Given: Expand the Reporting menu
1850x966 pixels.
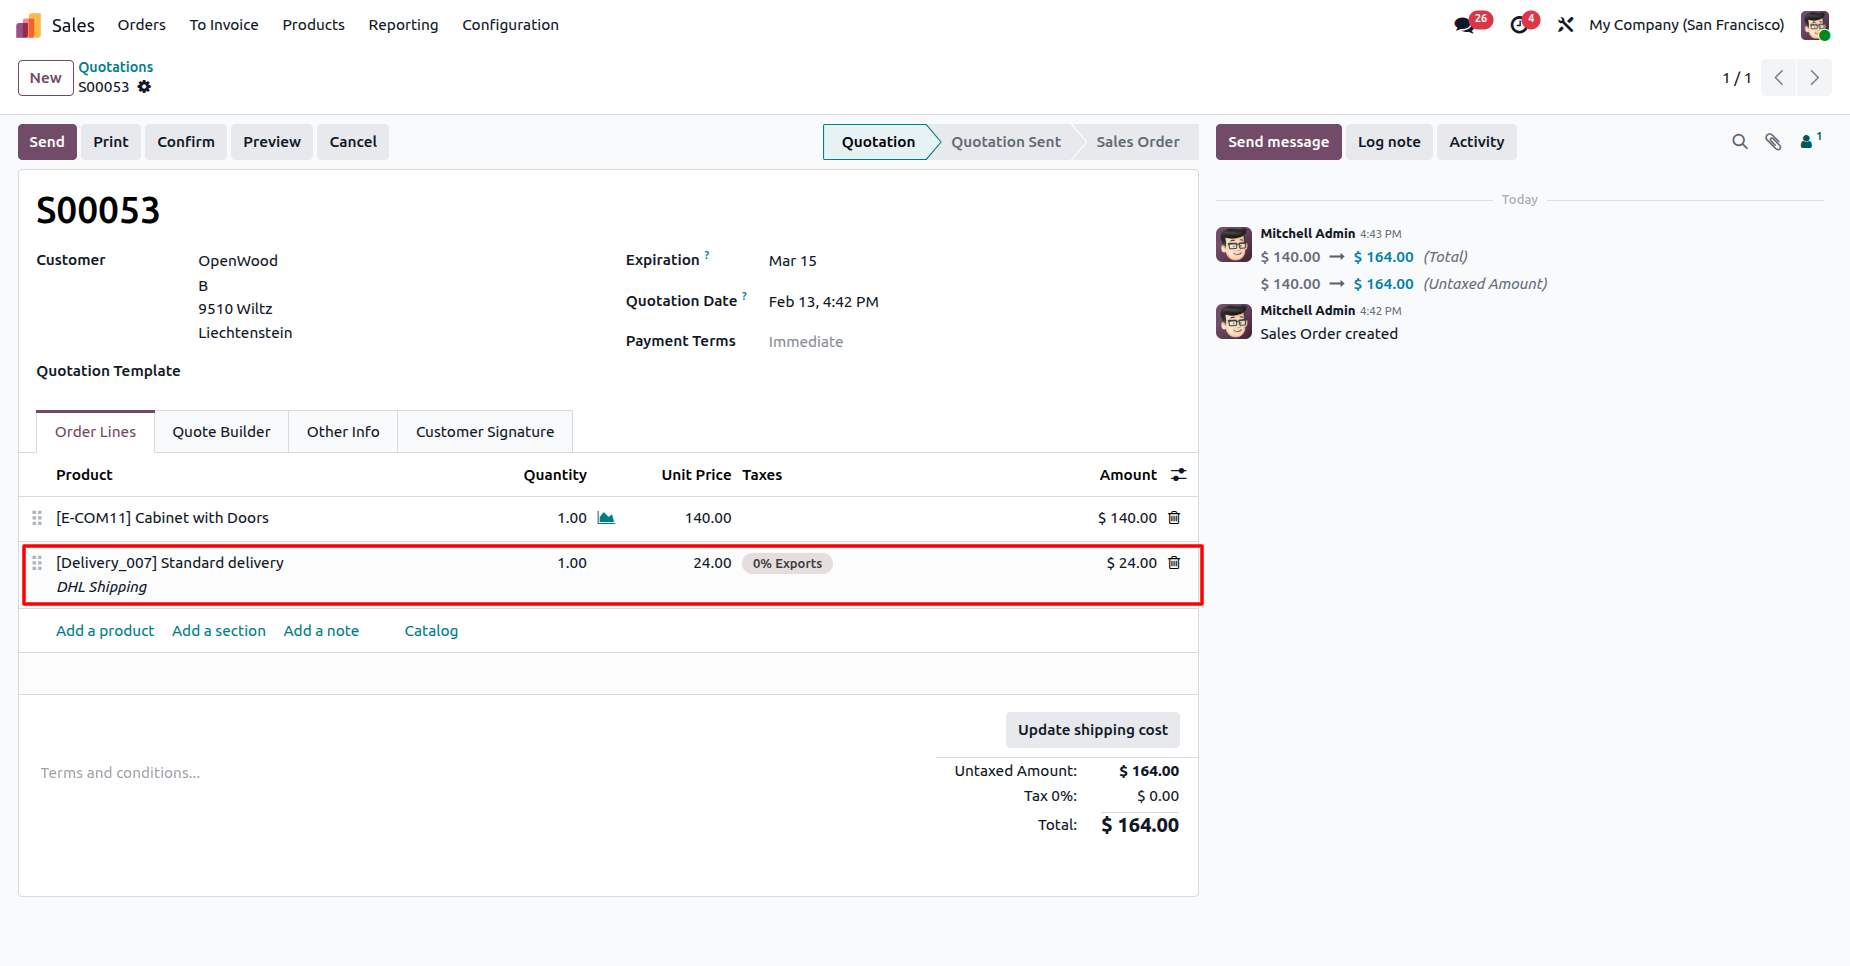Looking at the screenshot, I should pos(403,25).
